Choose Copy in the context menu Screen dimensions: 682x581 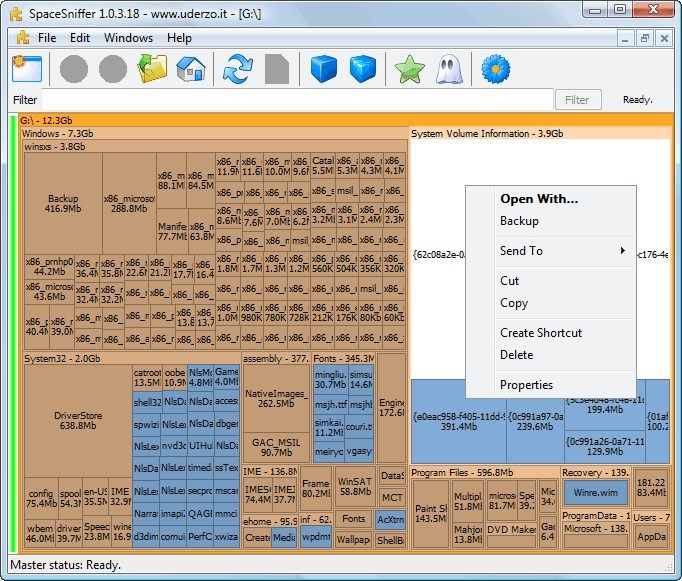514,303
